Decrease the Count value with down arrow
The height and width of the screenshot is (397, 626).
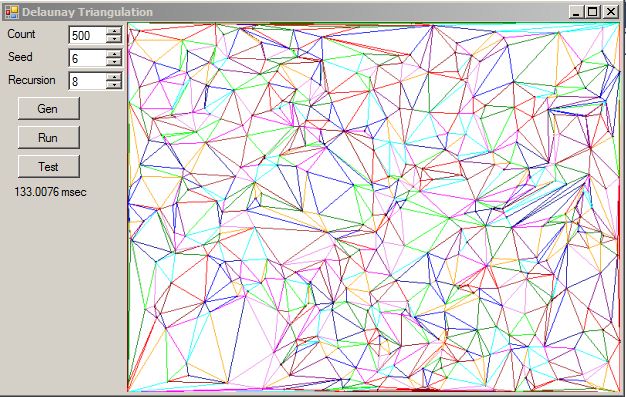(x=114, y=39)
